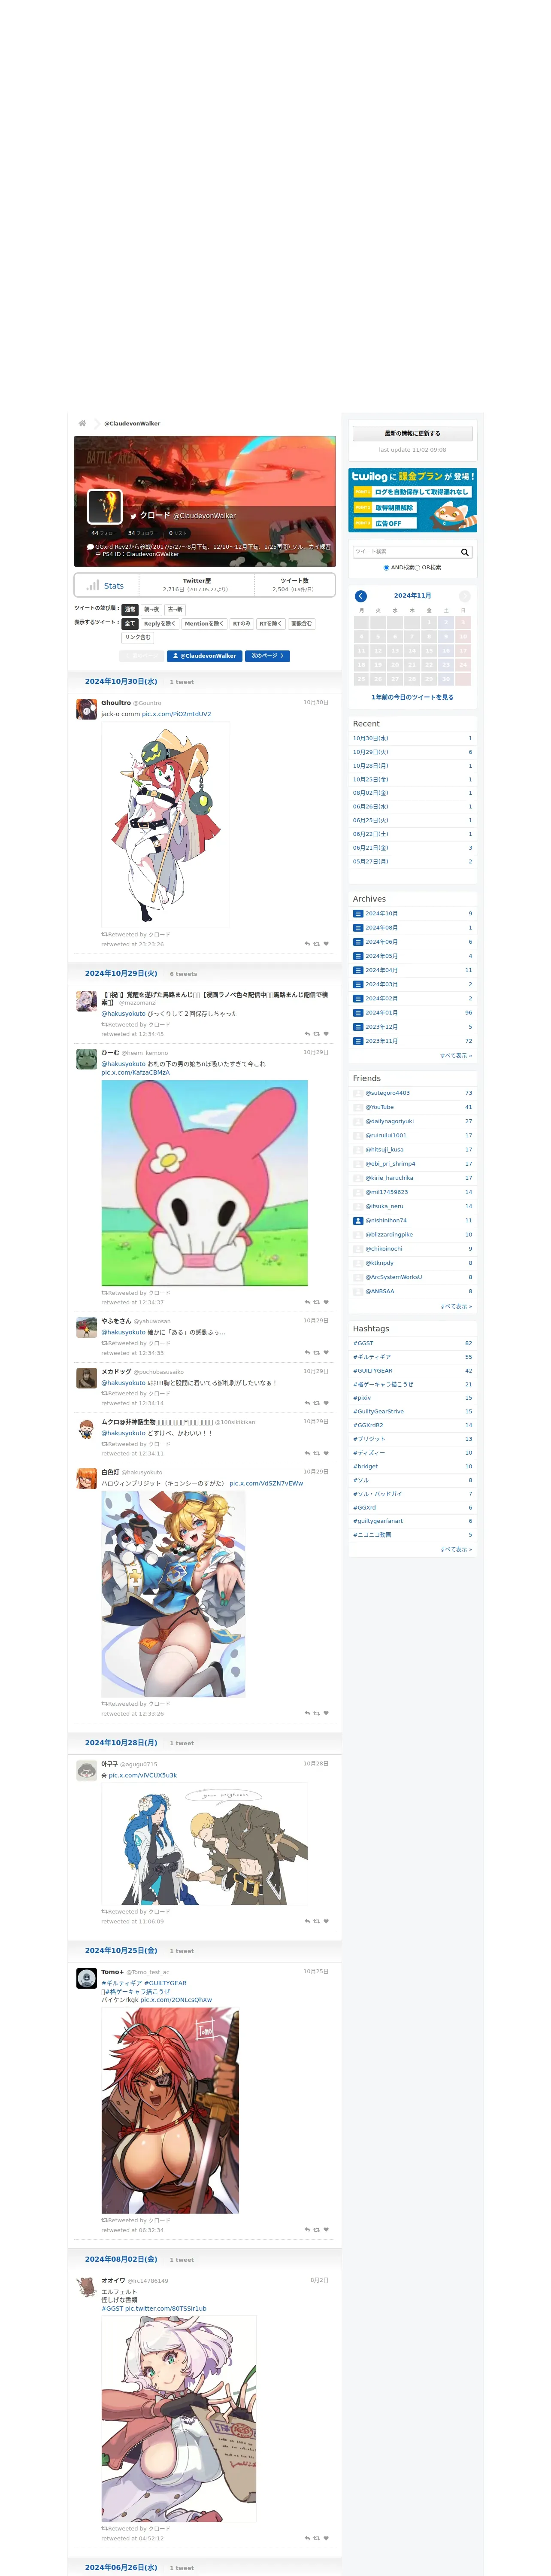Open the My Melody image thumbnail
Screen dimensions: 551x2576
tap(204, 1183)
